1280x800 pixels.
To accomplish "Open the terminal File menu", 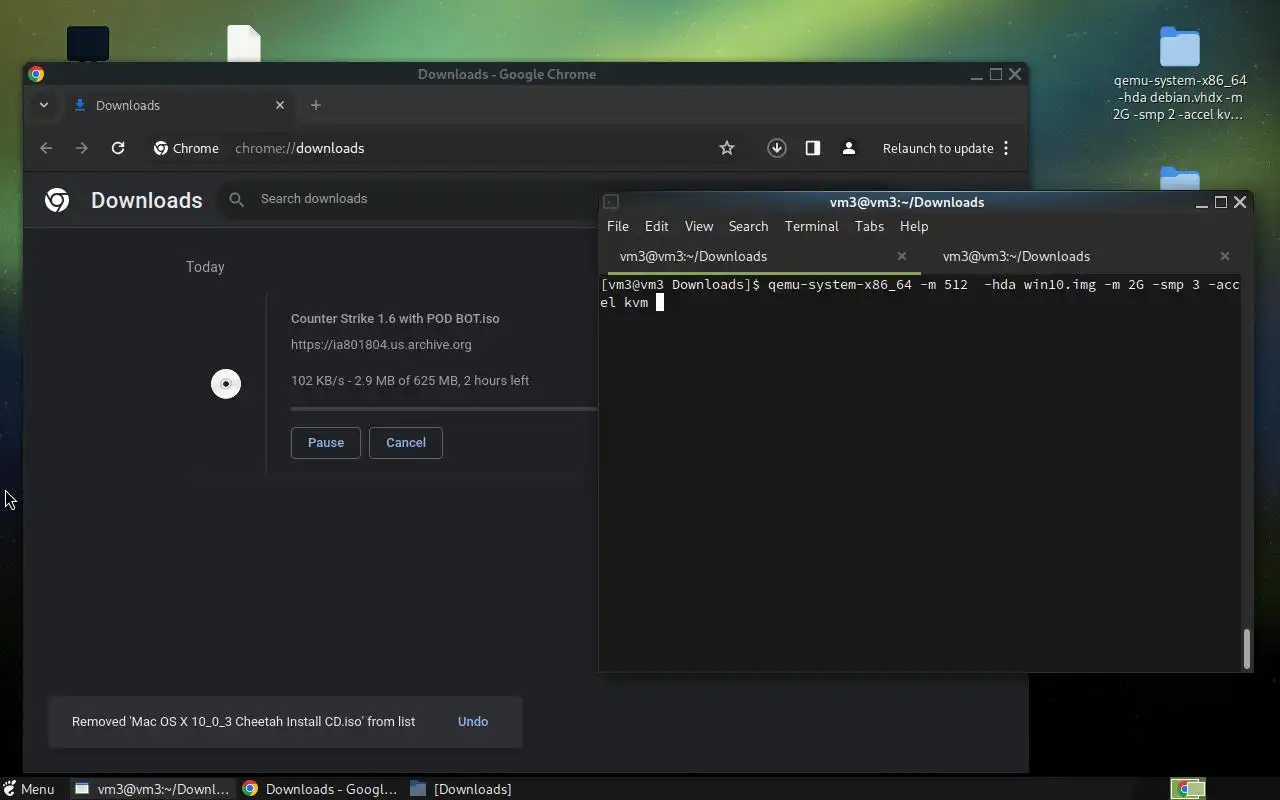I will [x=618, y=226].
